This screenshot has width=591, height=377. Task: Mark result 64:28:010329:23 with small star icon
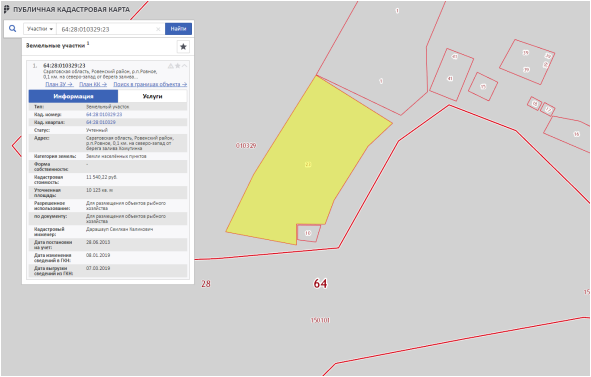(178, 66)
